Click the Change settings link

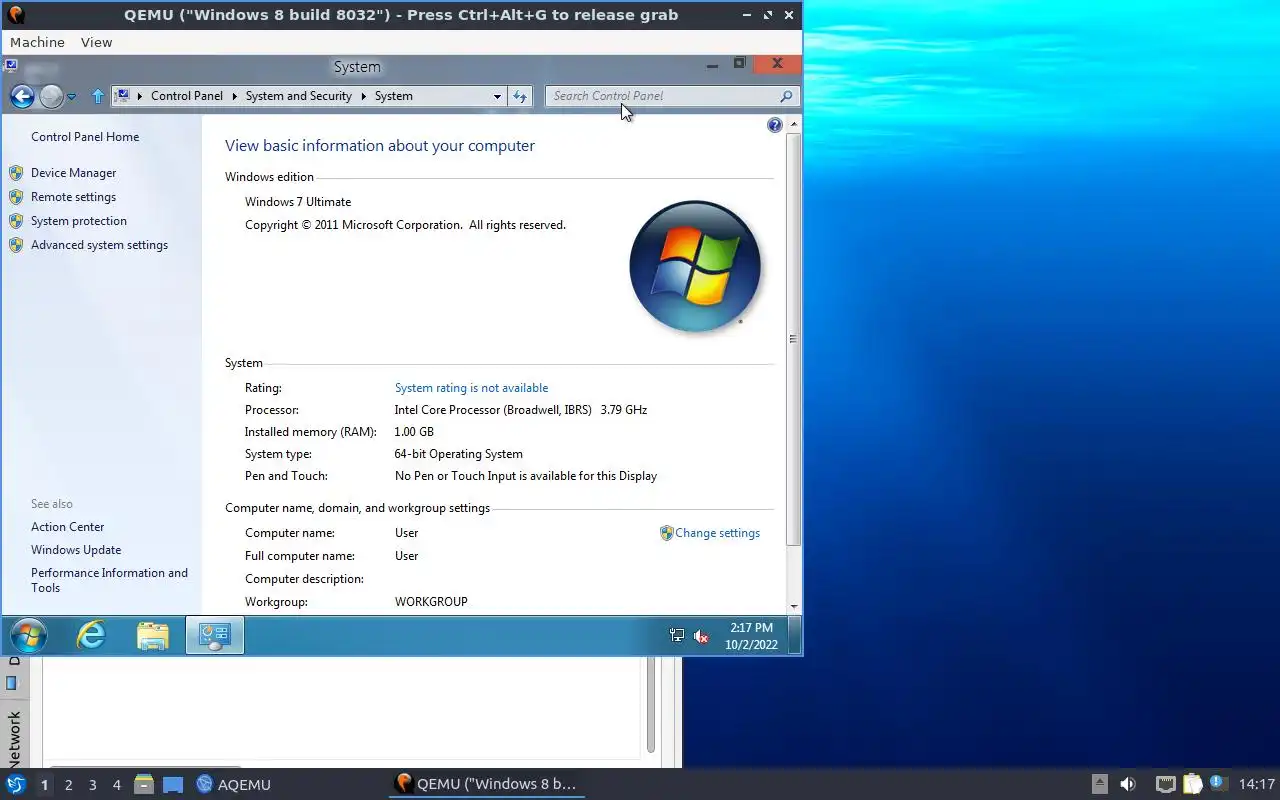tap(717, 533)
